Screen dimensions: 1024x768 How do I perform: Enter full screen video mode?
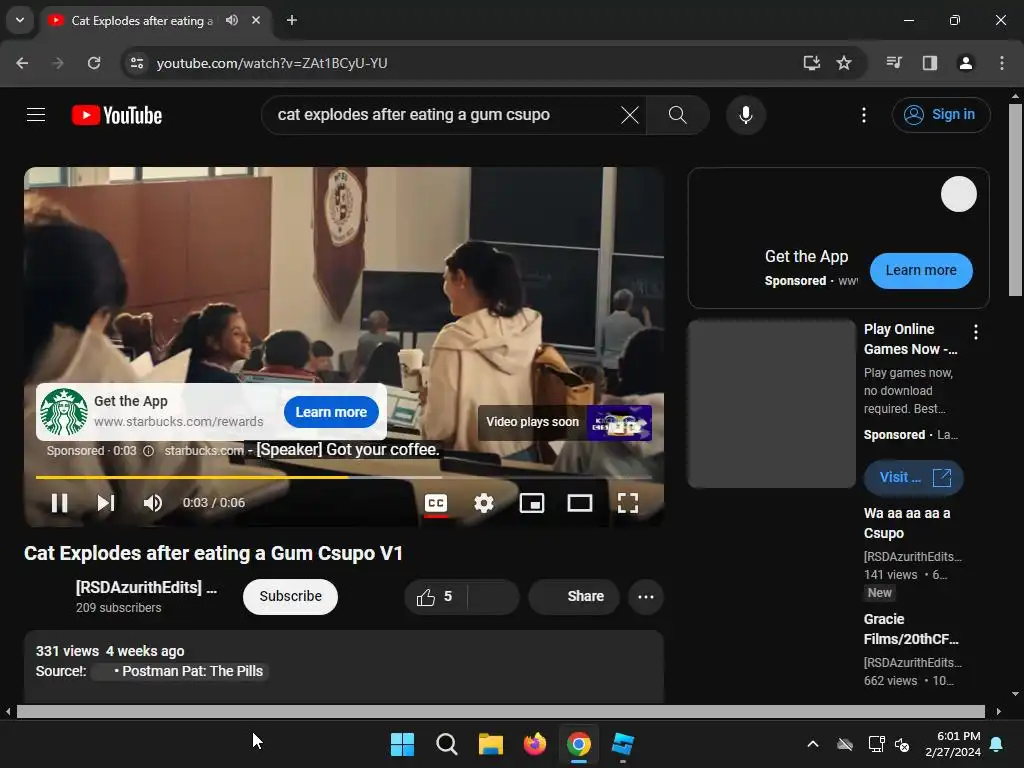click(628, 503)
